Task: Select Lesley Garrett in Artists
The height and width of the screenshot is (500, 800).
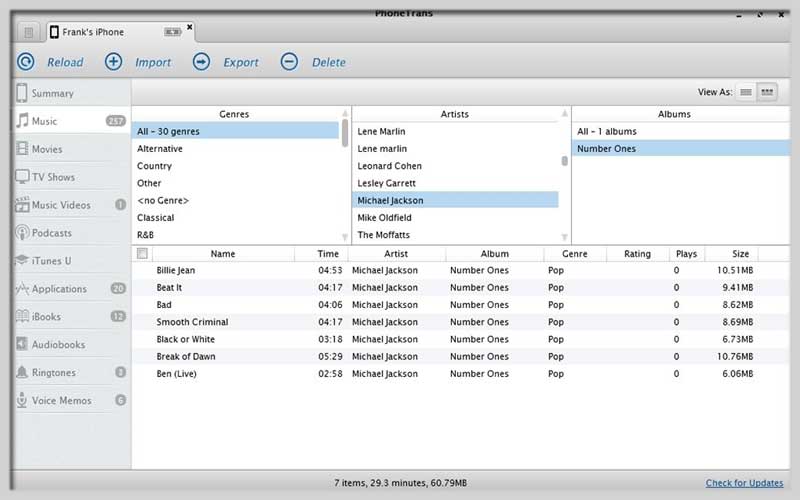Action: point(455,183)
